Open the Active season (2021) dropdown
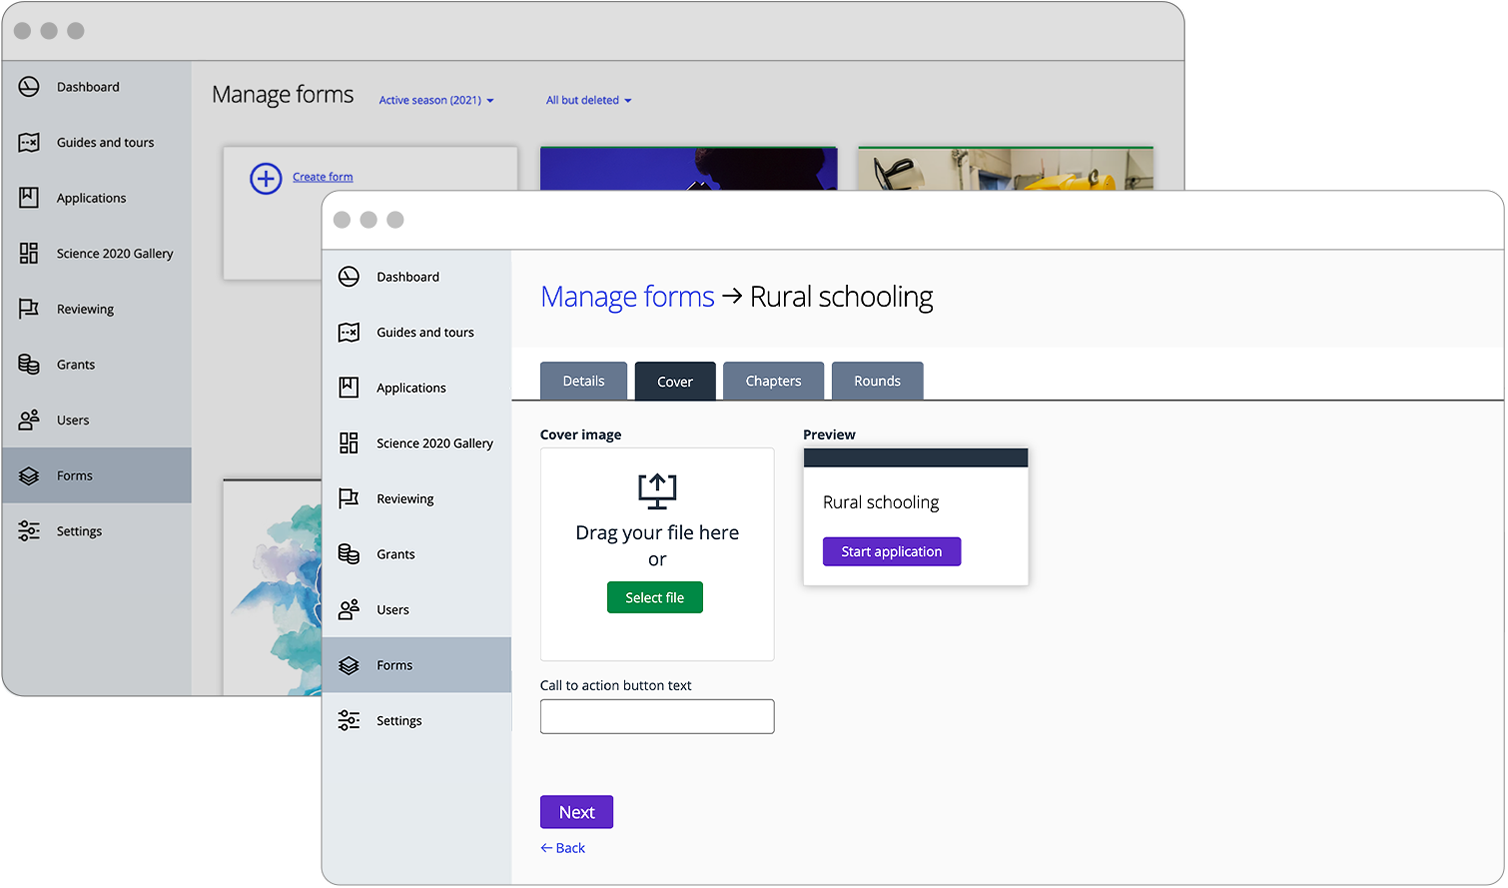The width and height of the screenshot is (1508, 888). [436, 100]
